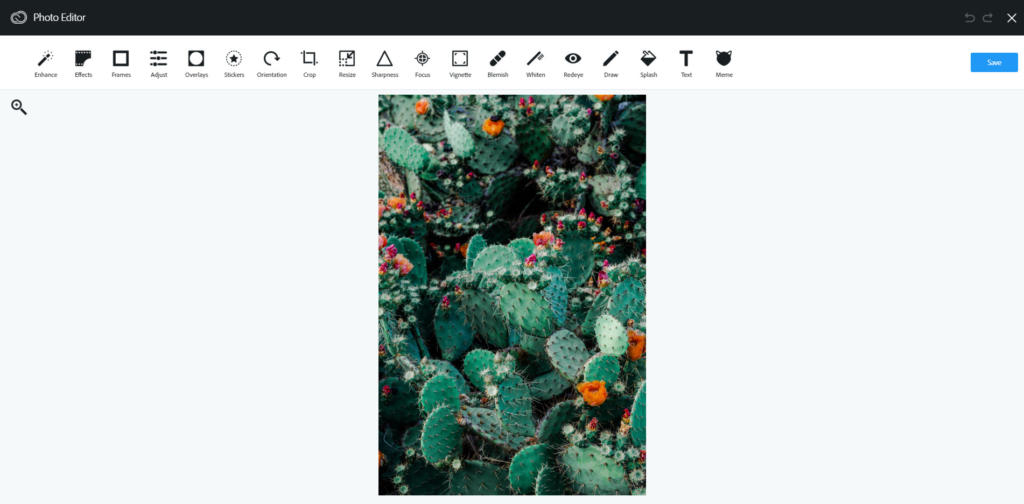Click the cactus photo canvas
1024x504 pixels.
click(512, 295)
